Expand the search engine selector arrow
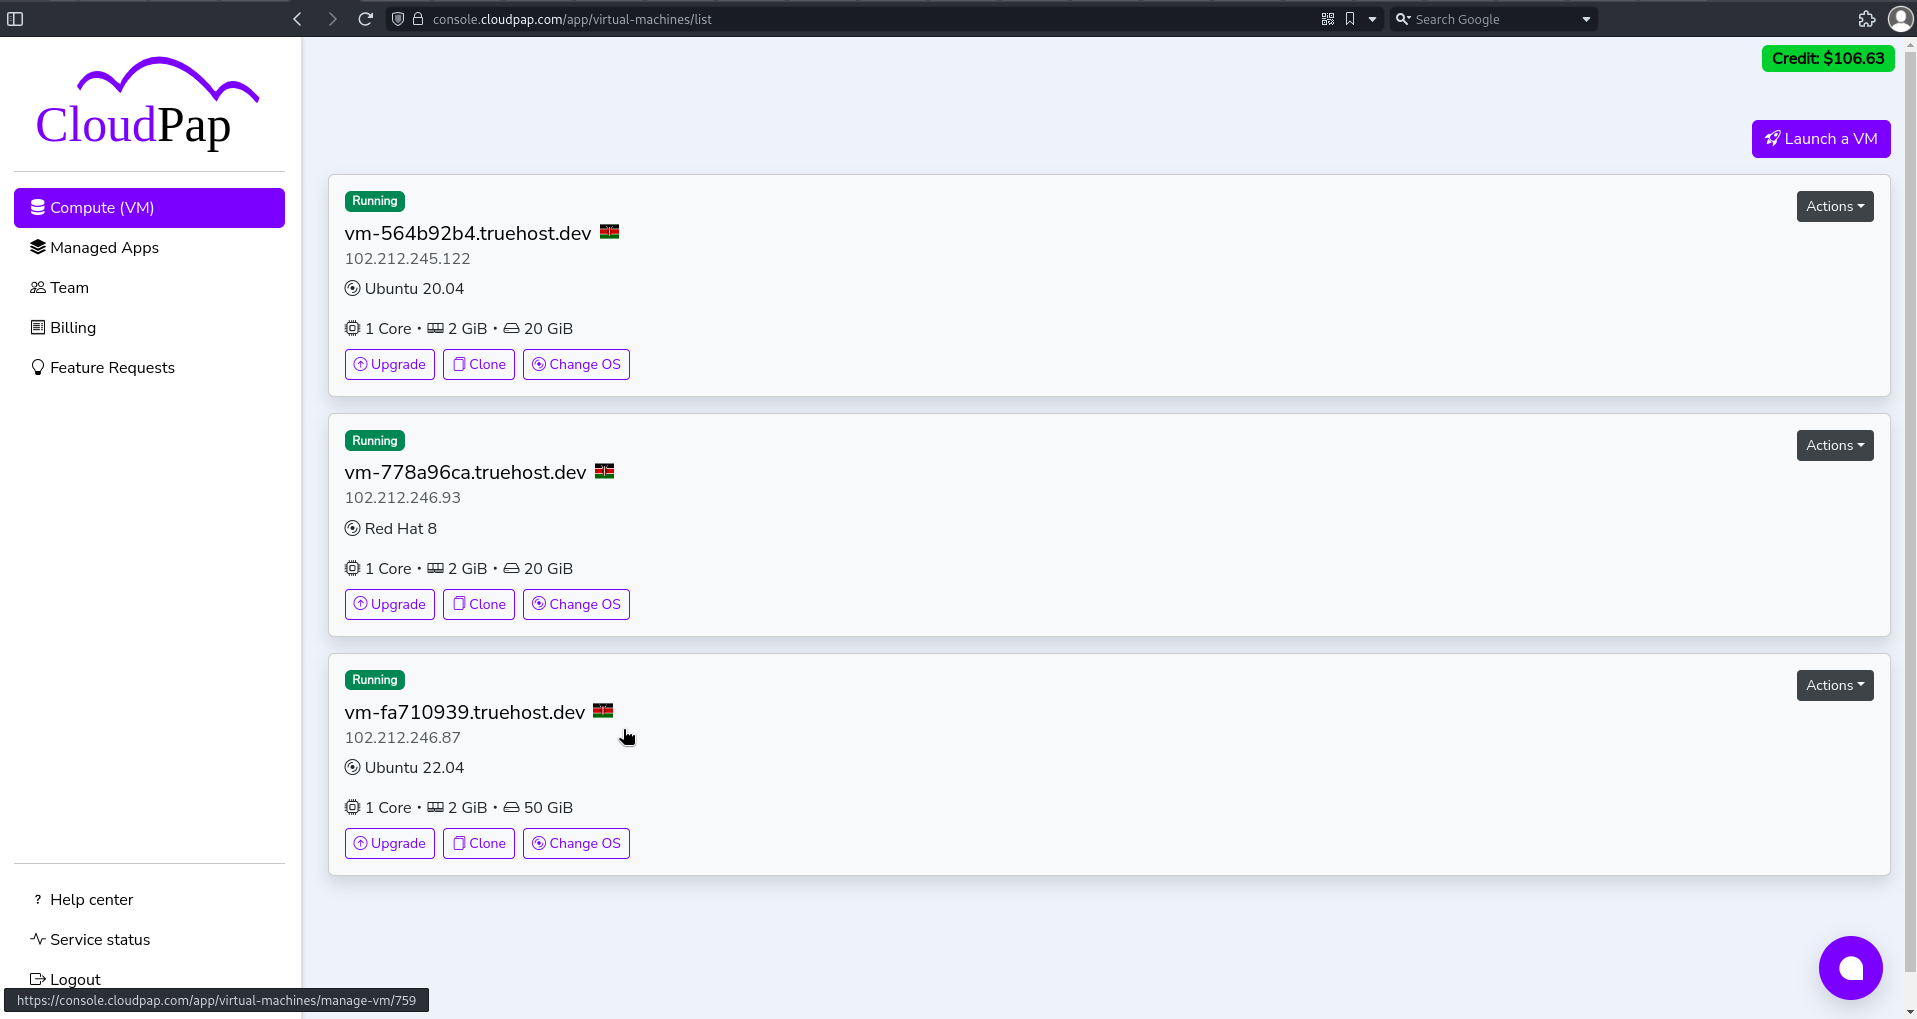Screen dimensions: 1917x1019 pyautogui.click(x=1585, y=18)
